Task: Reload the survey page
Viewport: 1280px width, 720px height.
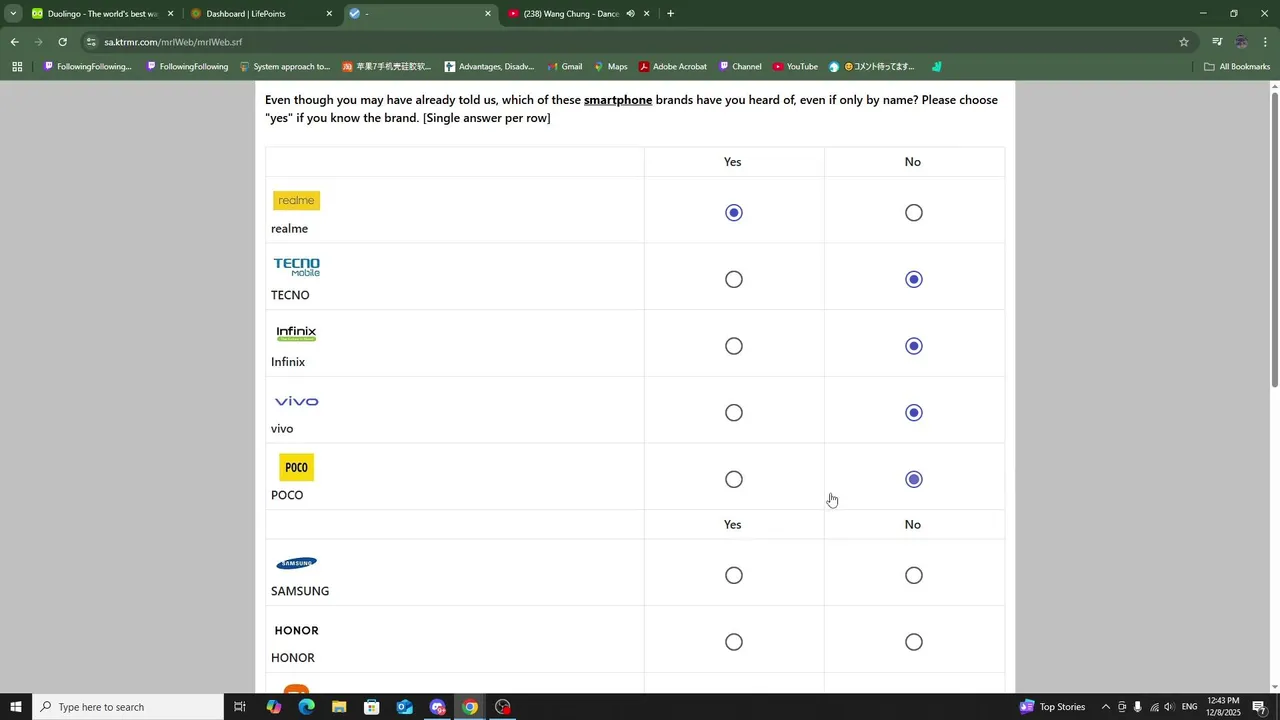Action: click(x=62, y=42)
